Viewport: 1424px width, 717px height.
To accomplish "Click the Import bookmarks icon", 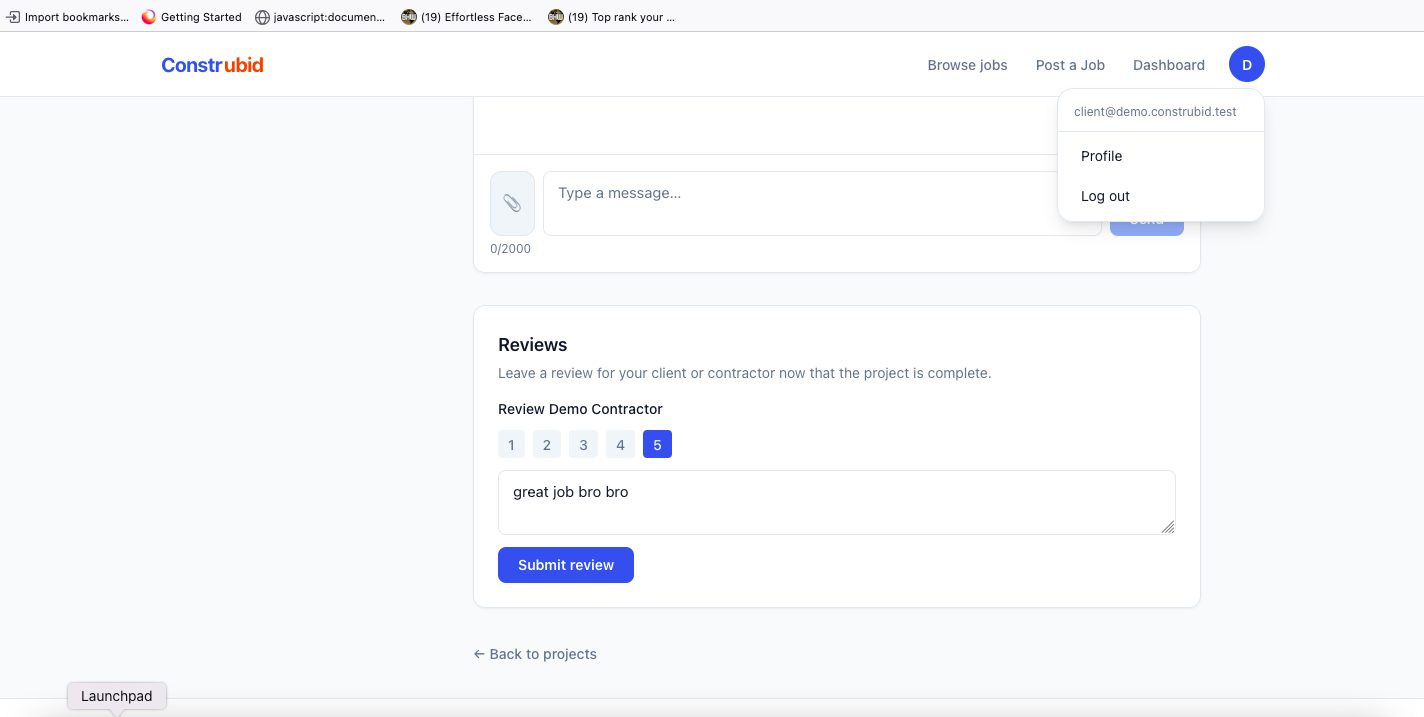I will [14, 17].
